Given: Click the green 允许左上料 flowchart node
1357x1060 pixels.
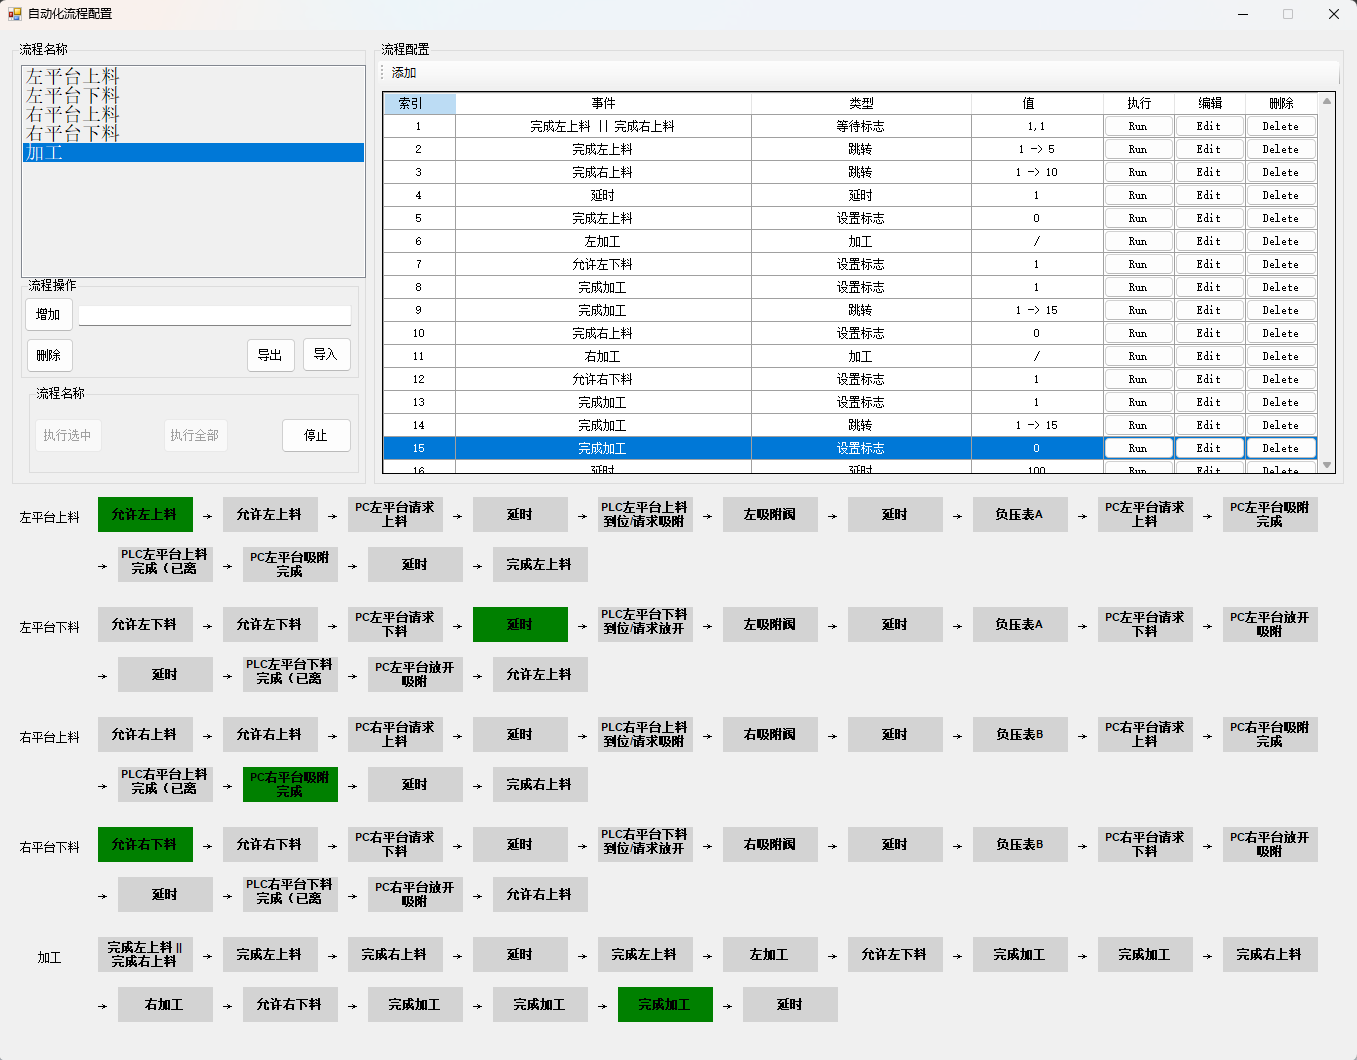Looking at the screenshot, I should 145,514.
